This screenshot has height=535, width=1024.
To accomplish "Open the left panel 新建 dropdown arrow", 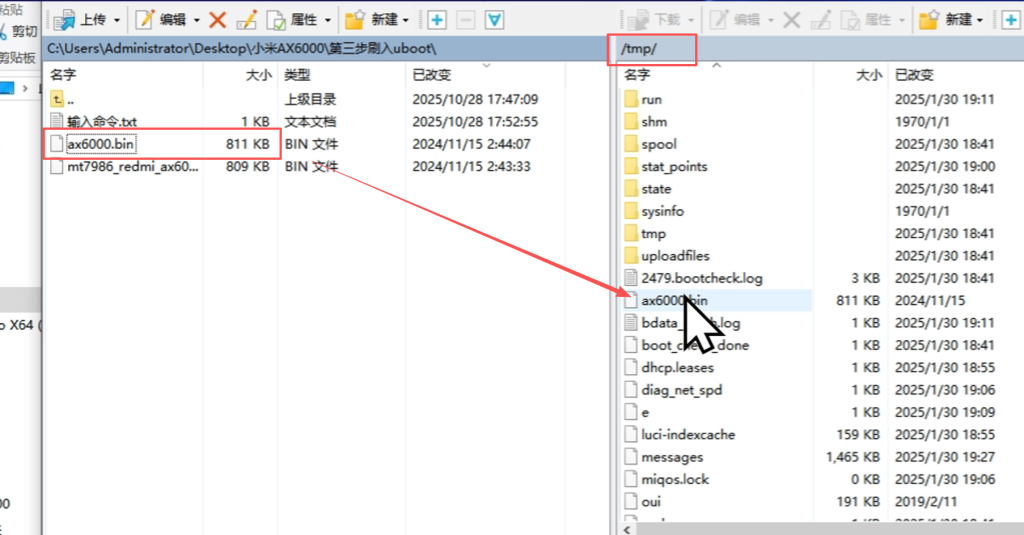I will pos(406,20).
